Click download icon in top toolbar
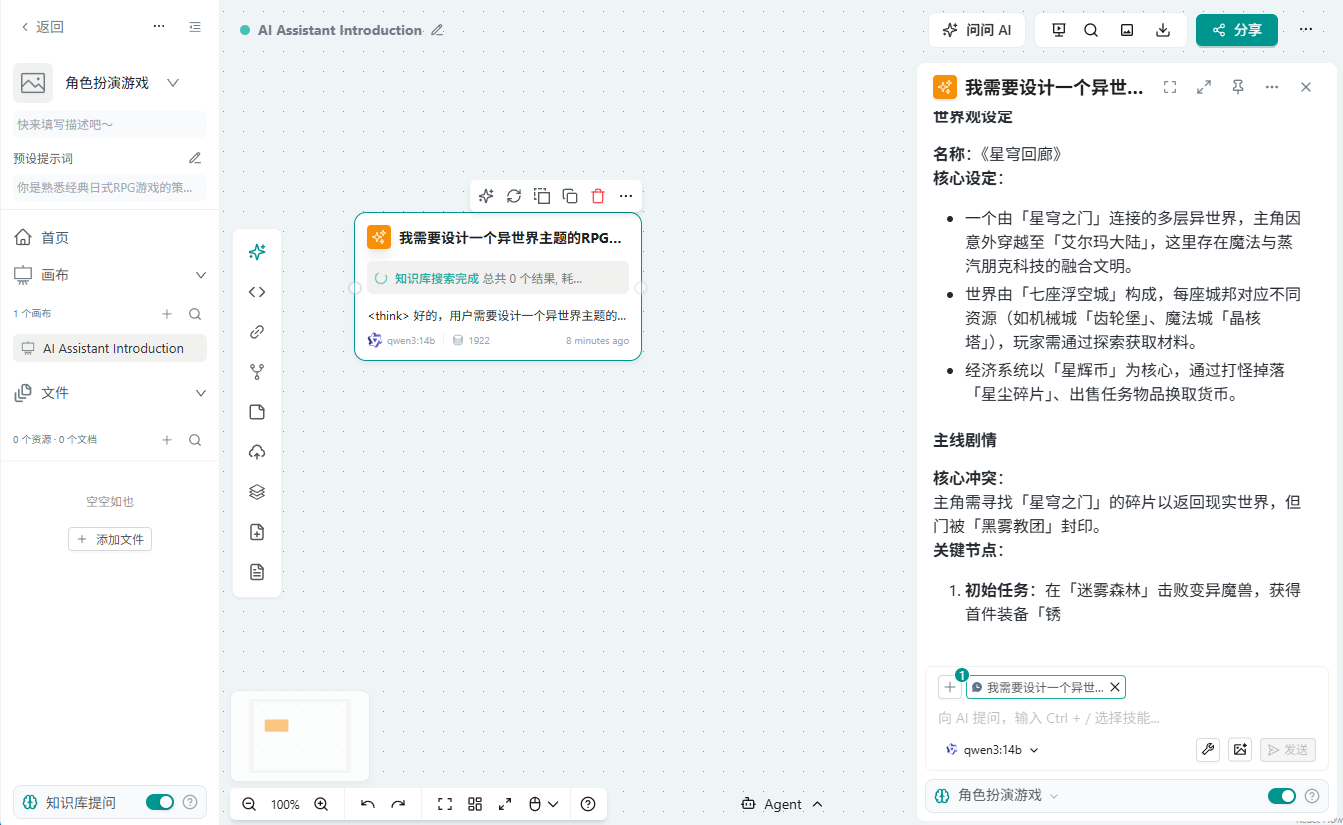 pyautogui.click(x=1163, y=30)
